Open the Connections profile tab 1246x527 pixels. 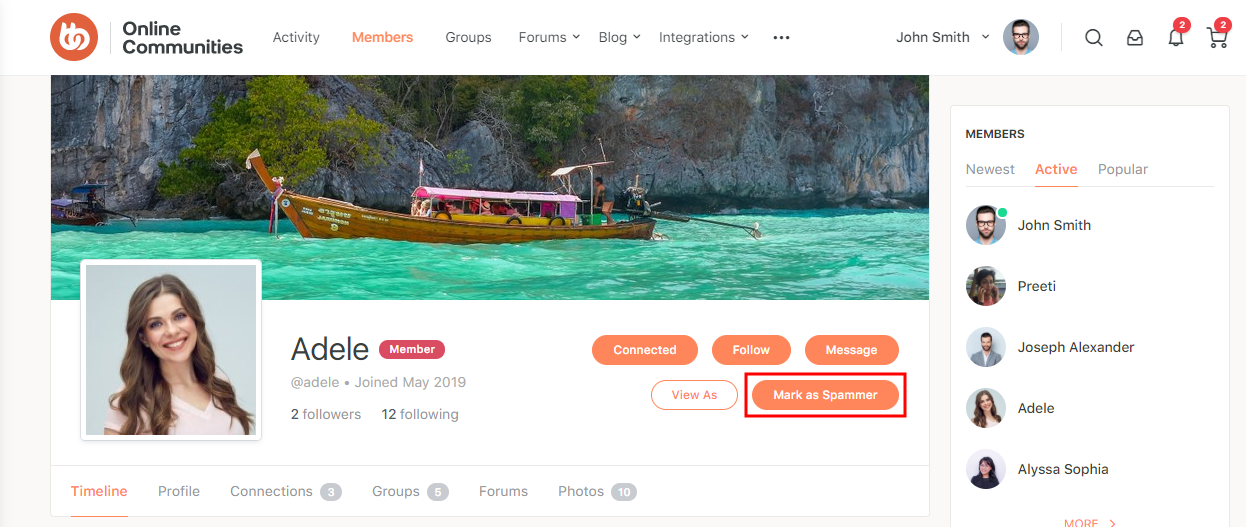285,491
